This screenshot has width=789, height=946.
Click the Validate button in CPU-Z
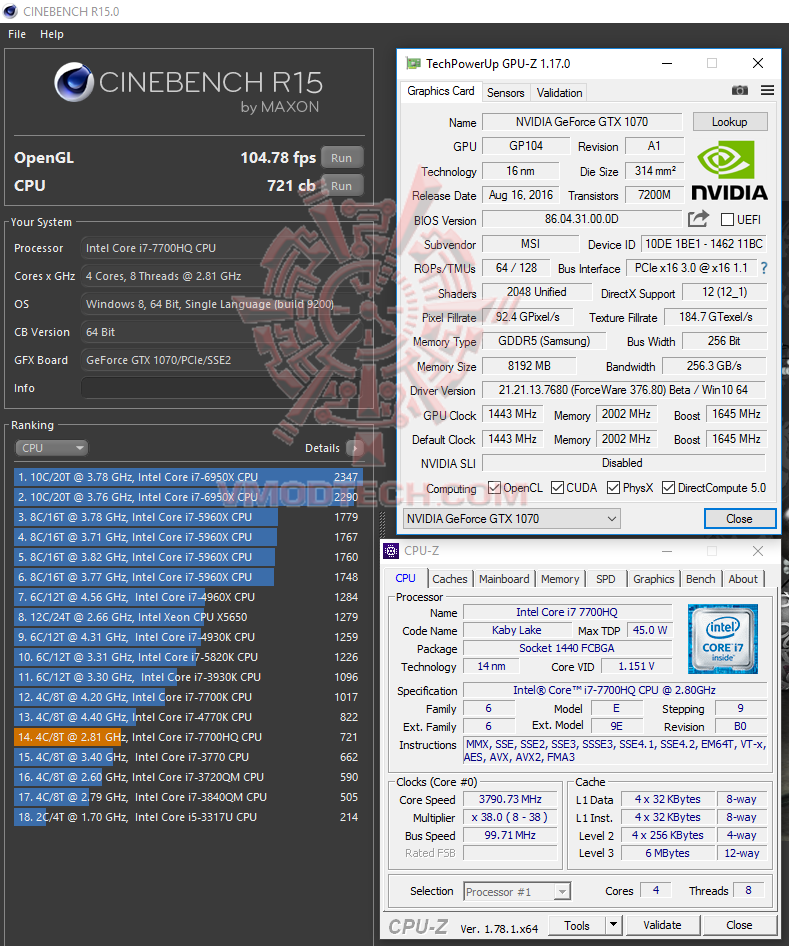coord(662,925)
